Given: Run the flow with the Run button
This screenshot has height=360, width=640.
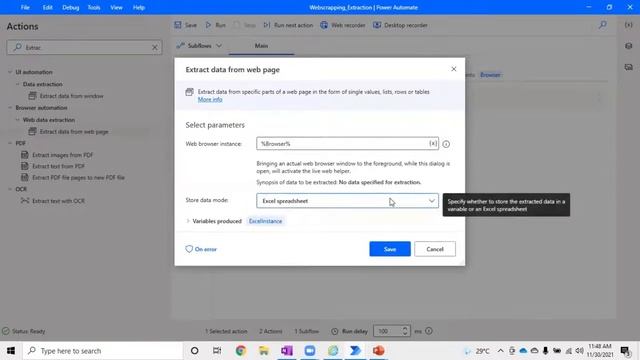Looking at the screenshot, I should coord(216,25).
